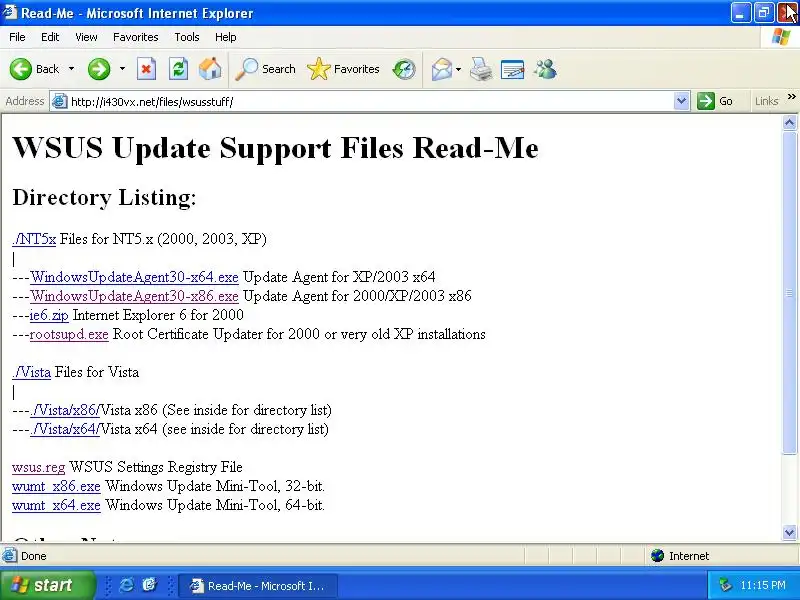Print the page with the printer icon

coord(481,69)
